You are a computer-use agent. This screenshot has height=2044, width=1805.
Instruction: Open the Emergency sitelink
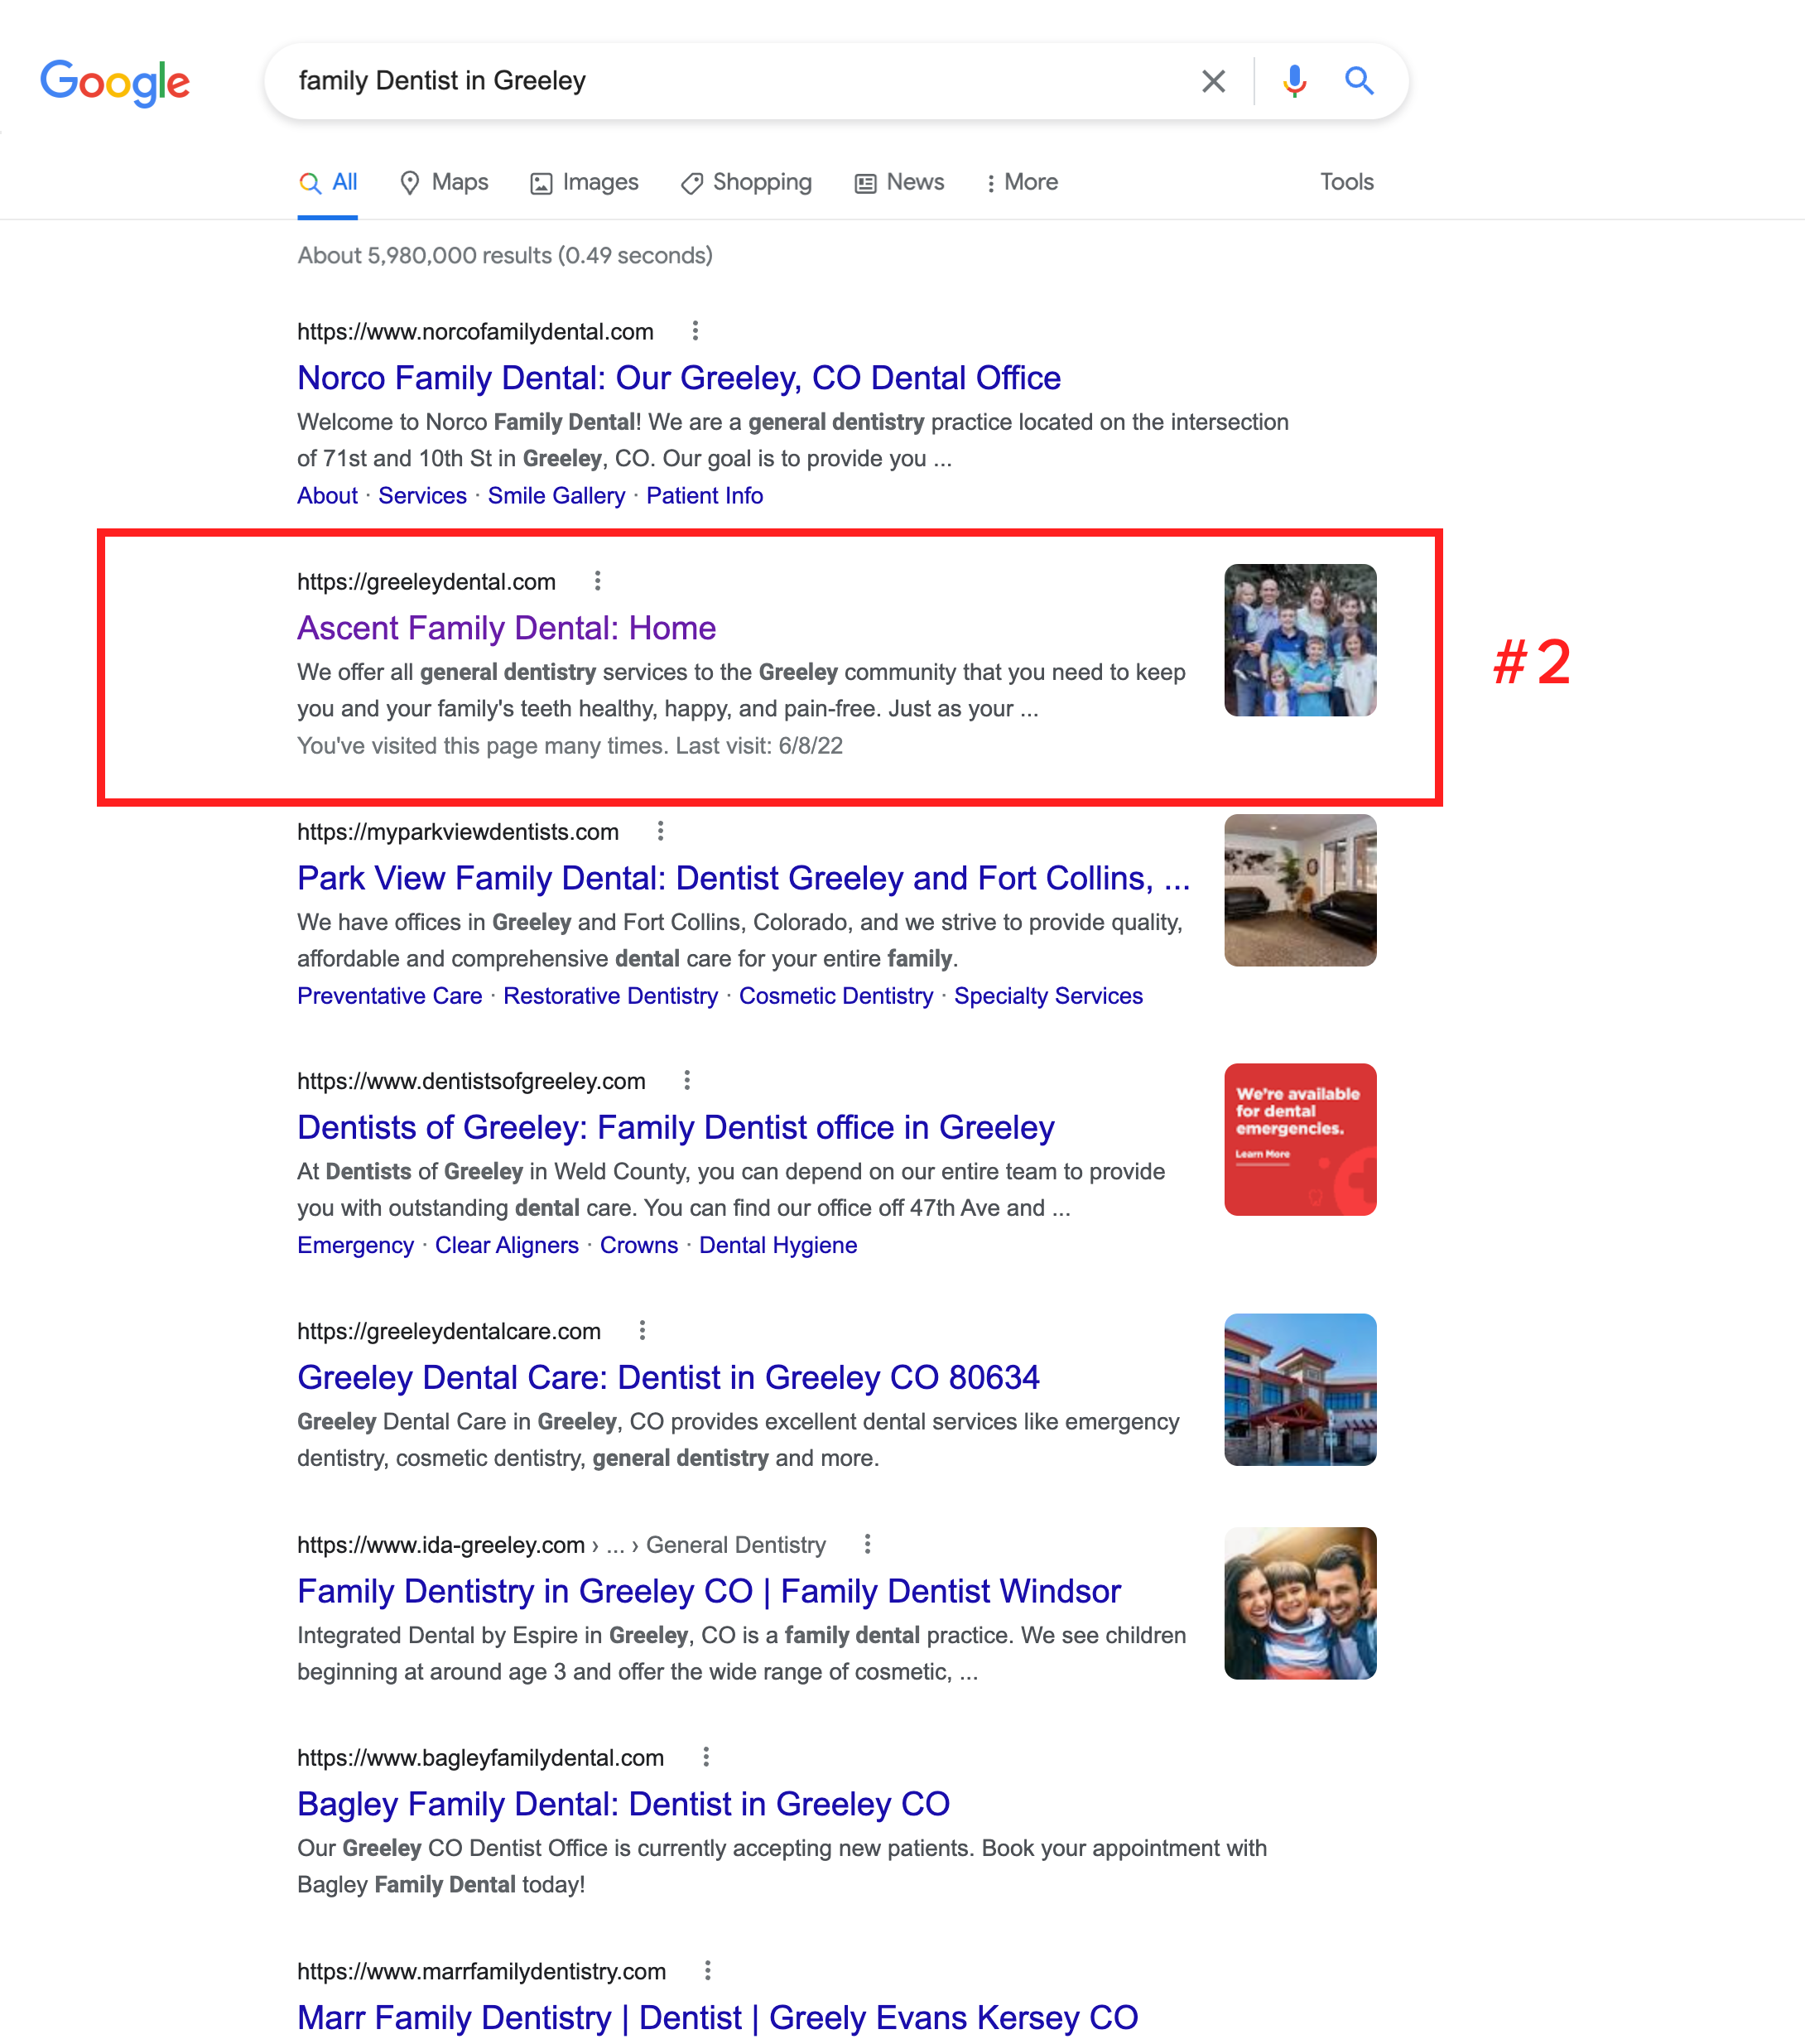[355, 1245]
